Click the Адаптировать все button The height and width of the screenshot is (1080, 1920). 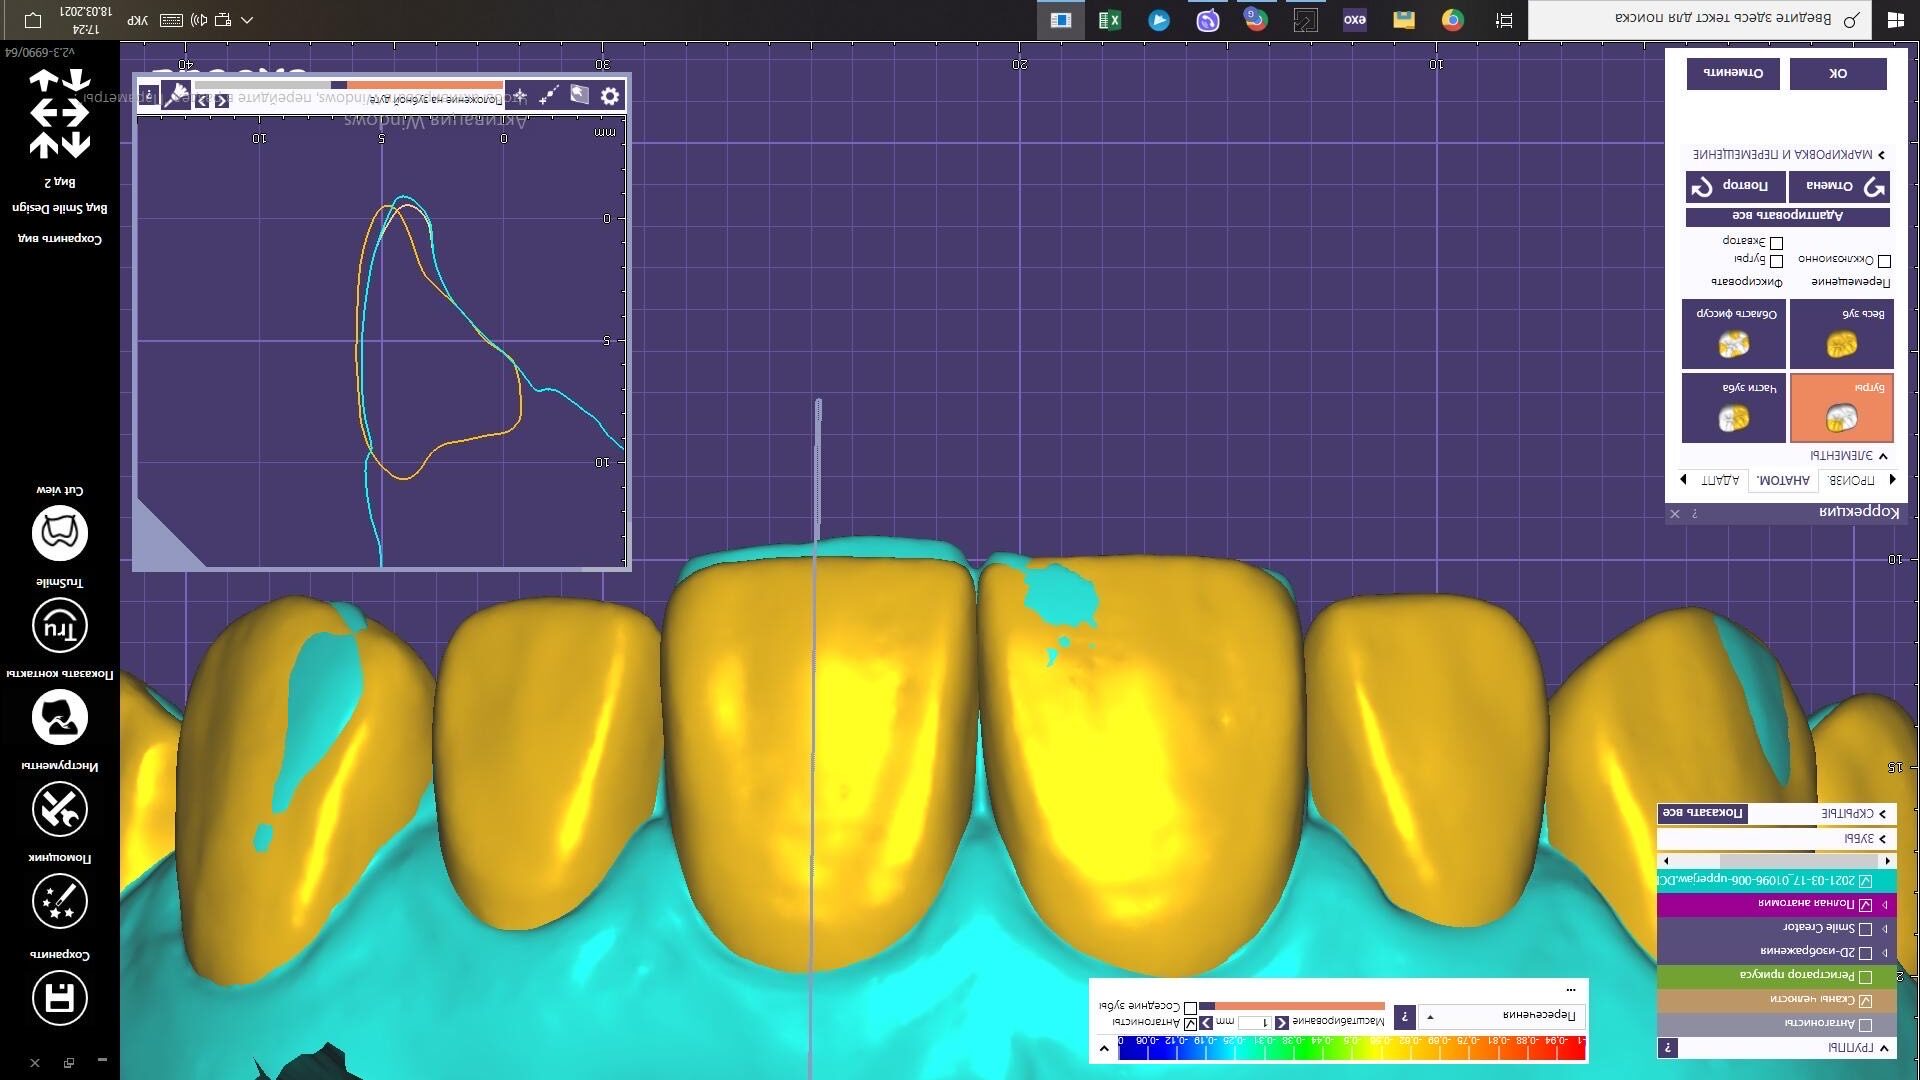[1787, 216]
